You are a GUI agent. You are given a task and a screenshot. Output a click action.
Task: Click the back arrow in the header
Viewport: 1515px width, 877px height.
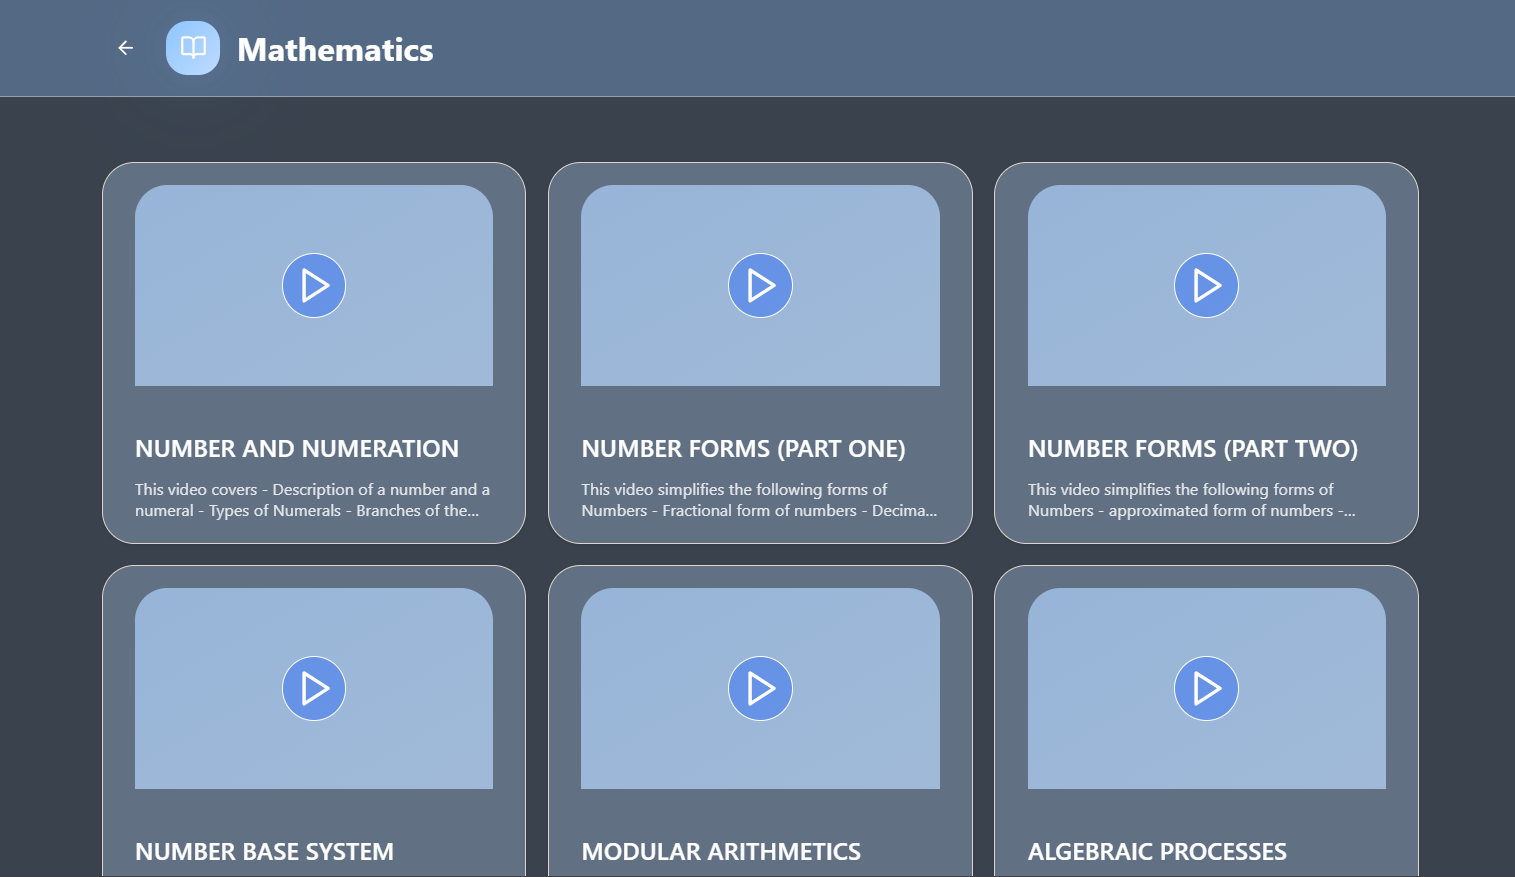click(124, 47)
